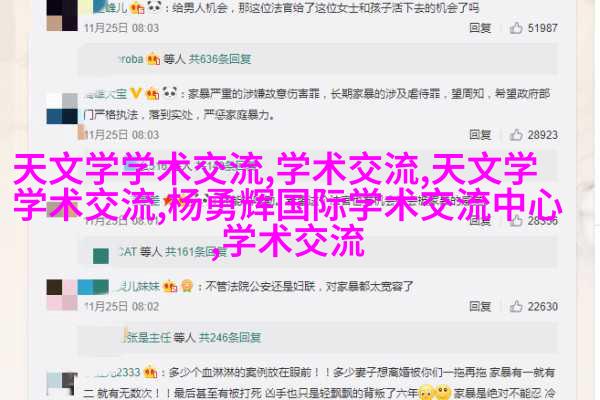
Task: Click the green avatar beside CAT
Action: point(101,256)
